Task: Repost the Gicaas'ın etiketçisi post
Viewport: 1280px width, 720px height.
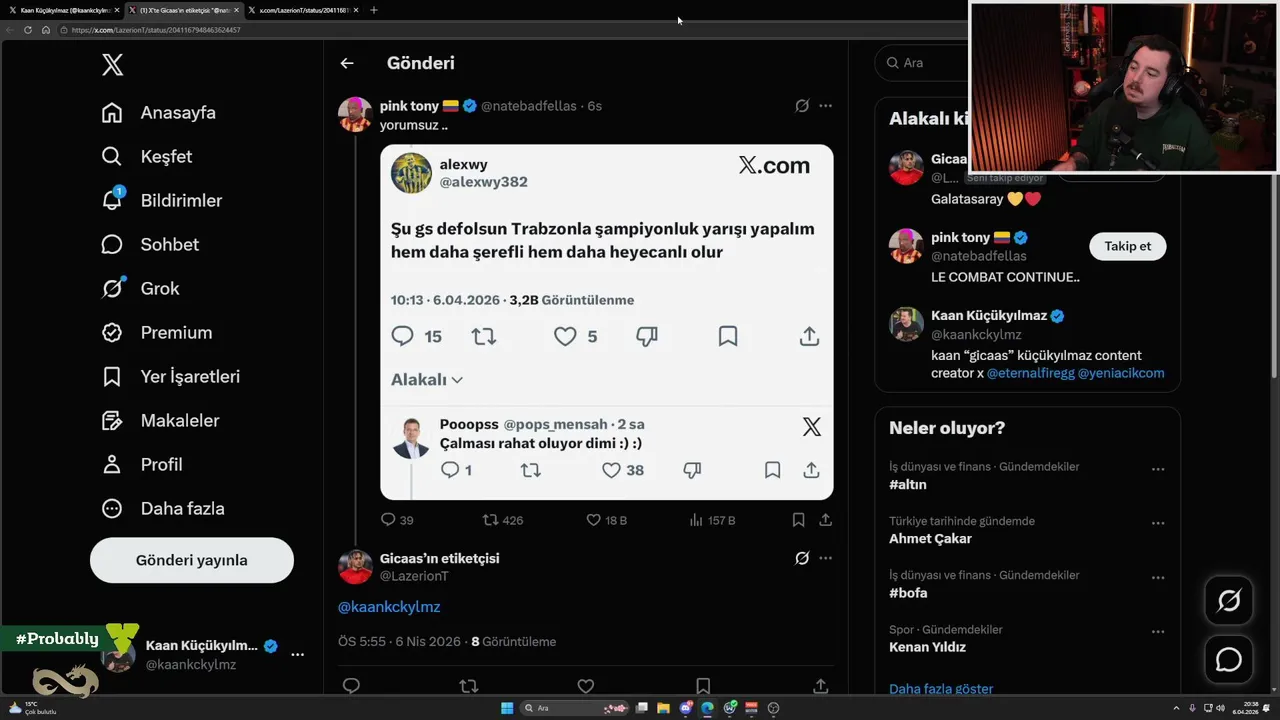Action: 468,686
